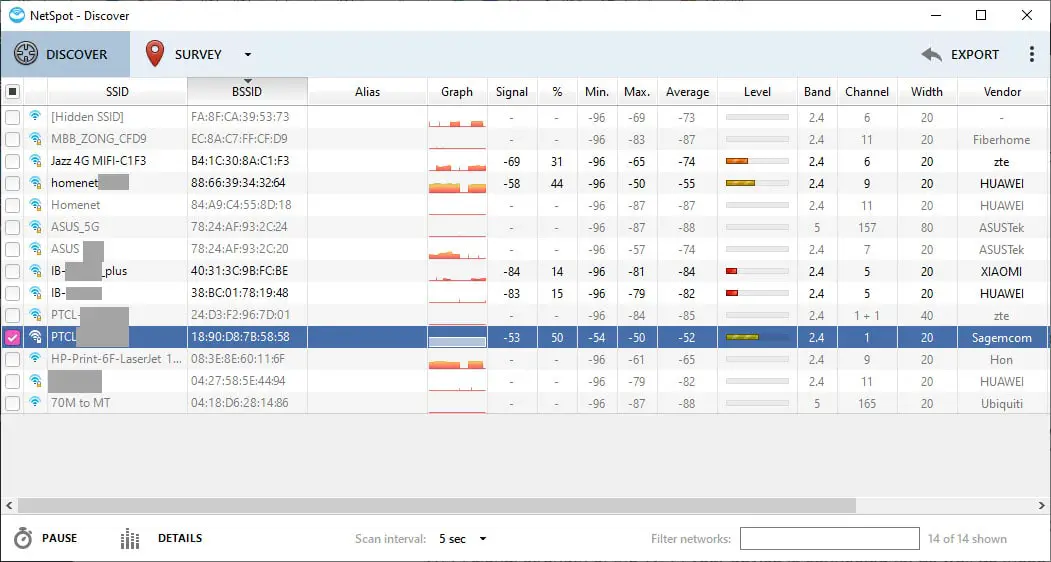Click channel cell 165
The image size is (1051, 562).
point(867,404)
